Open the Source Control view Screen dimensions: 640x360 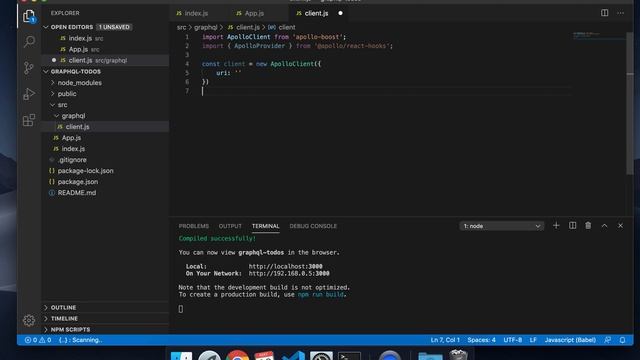29,68
